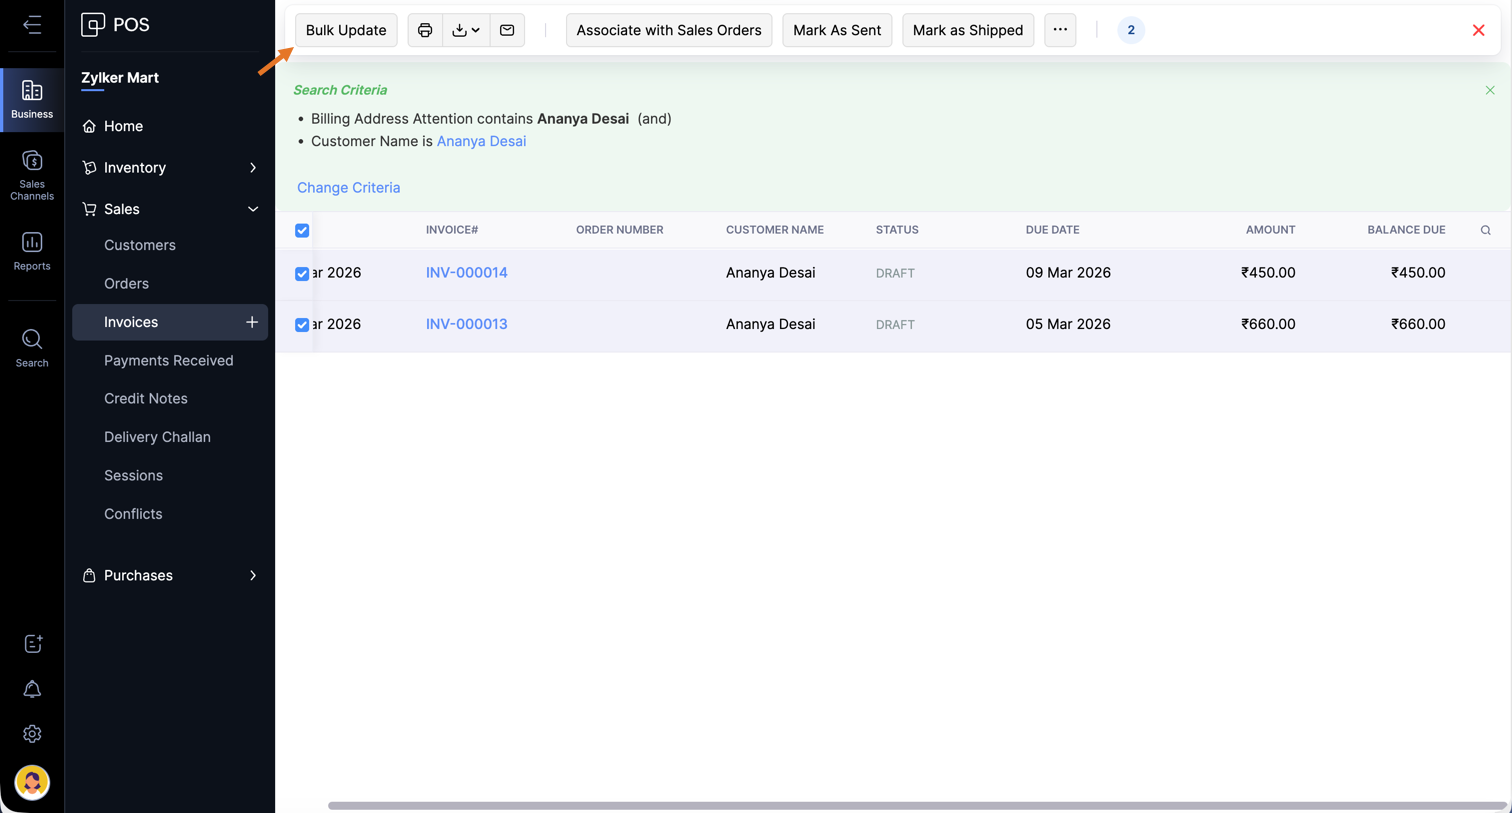Open the notifications bell icon
This screenshot has height=813, width=1512.
(32, 689)
